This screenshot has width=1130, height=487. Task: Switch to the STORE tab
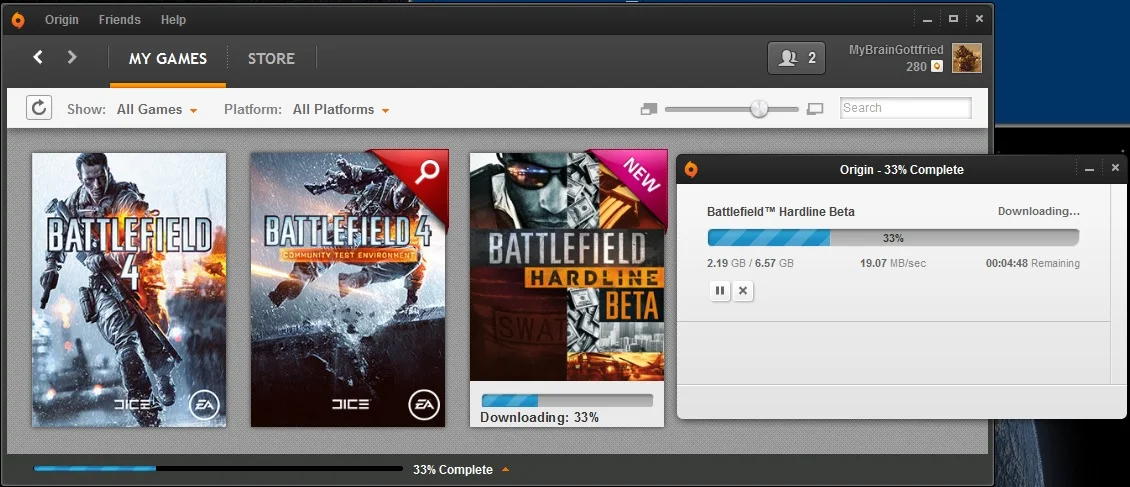point(271,58)
